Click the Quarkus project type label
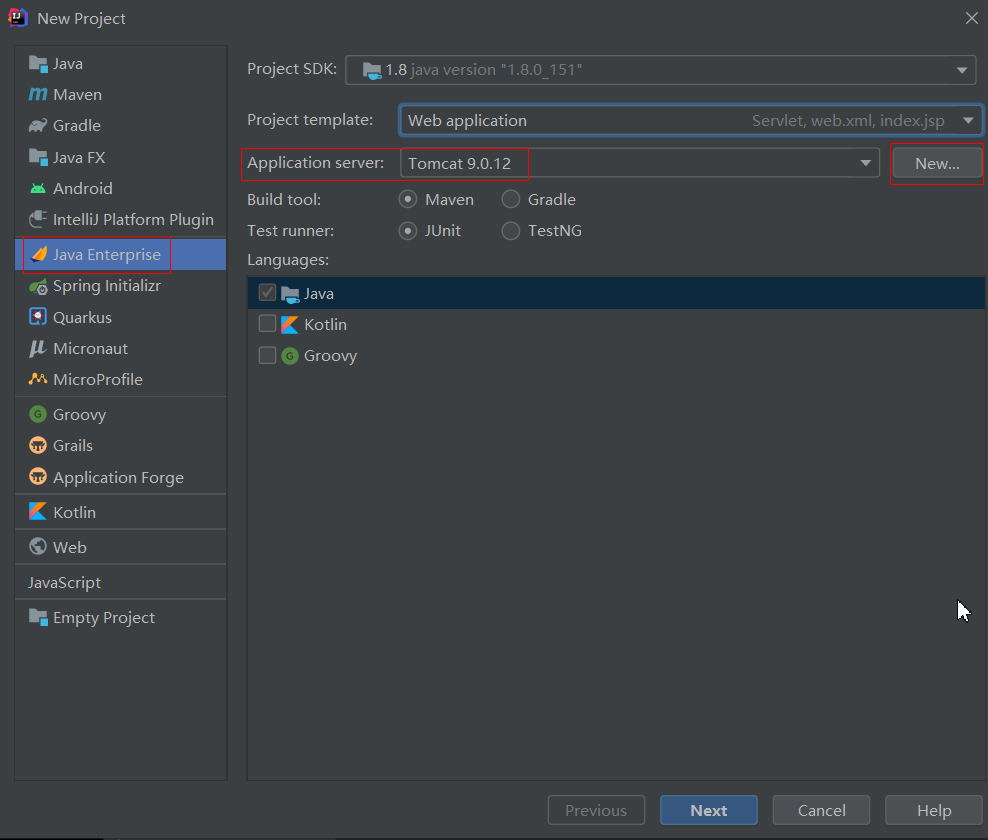 point(83,318)
